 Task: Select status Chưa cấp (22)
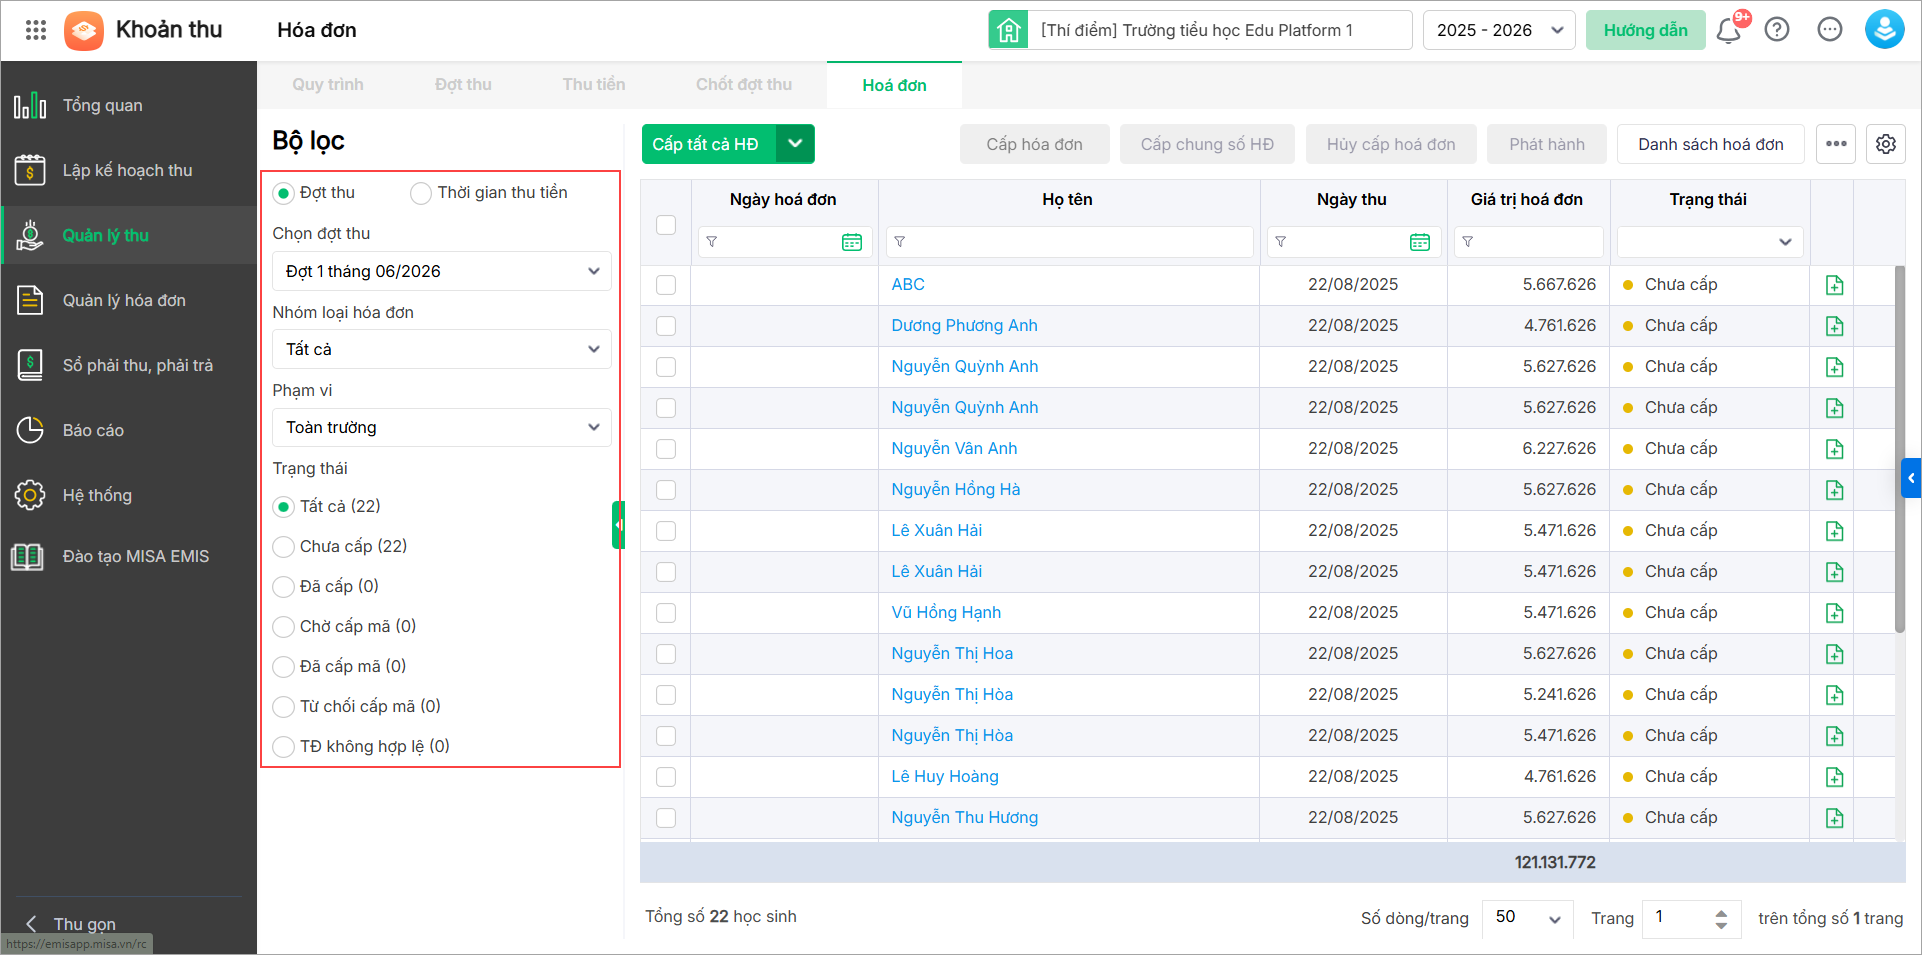pyautogui.click(x=284, y=547)
